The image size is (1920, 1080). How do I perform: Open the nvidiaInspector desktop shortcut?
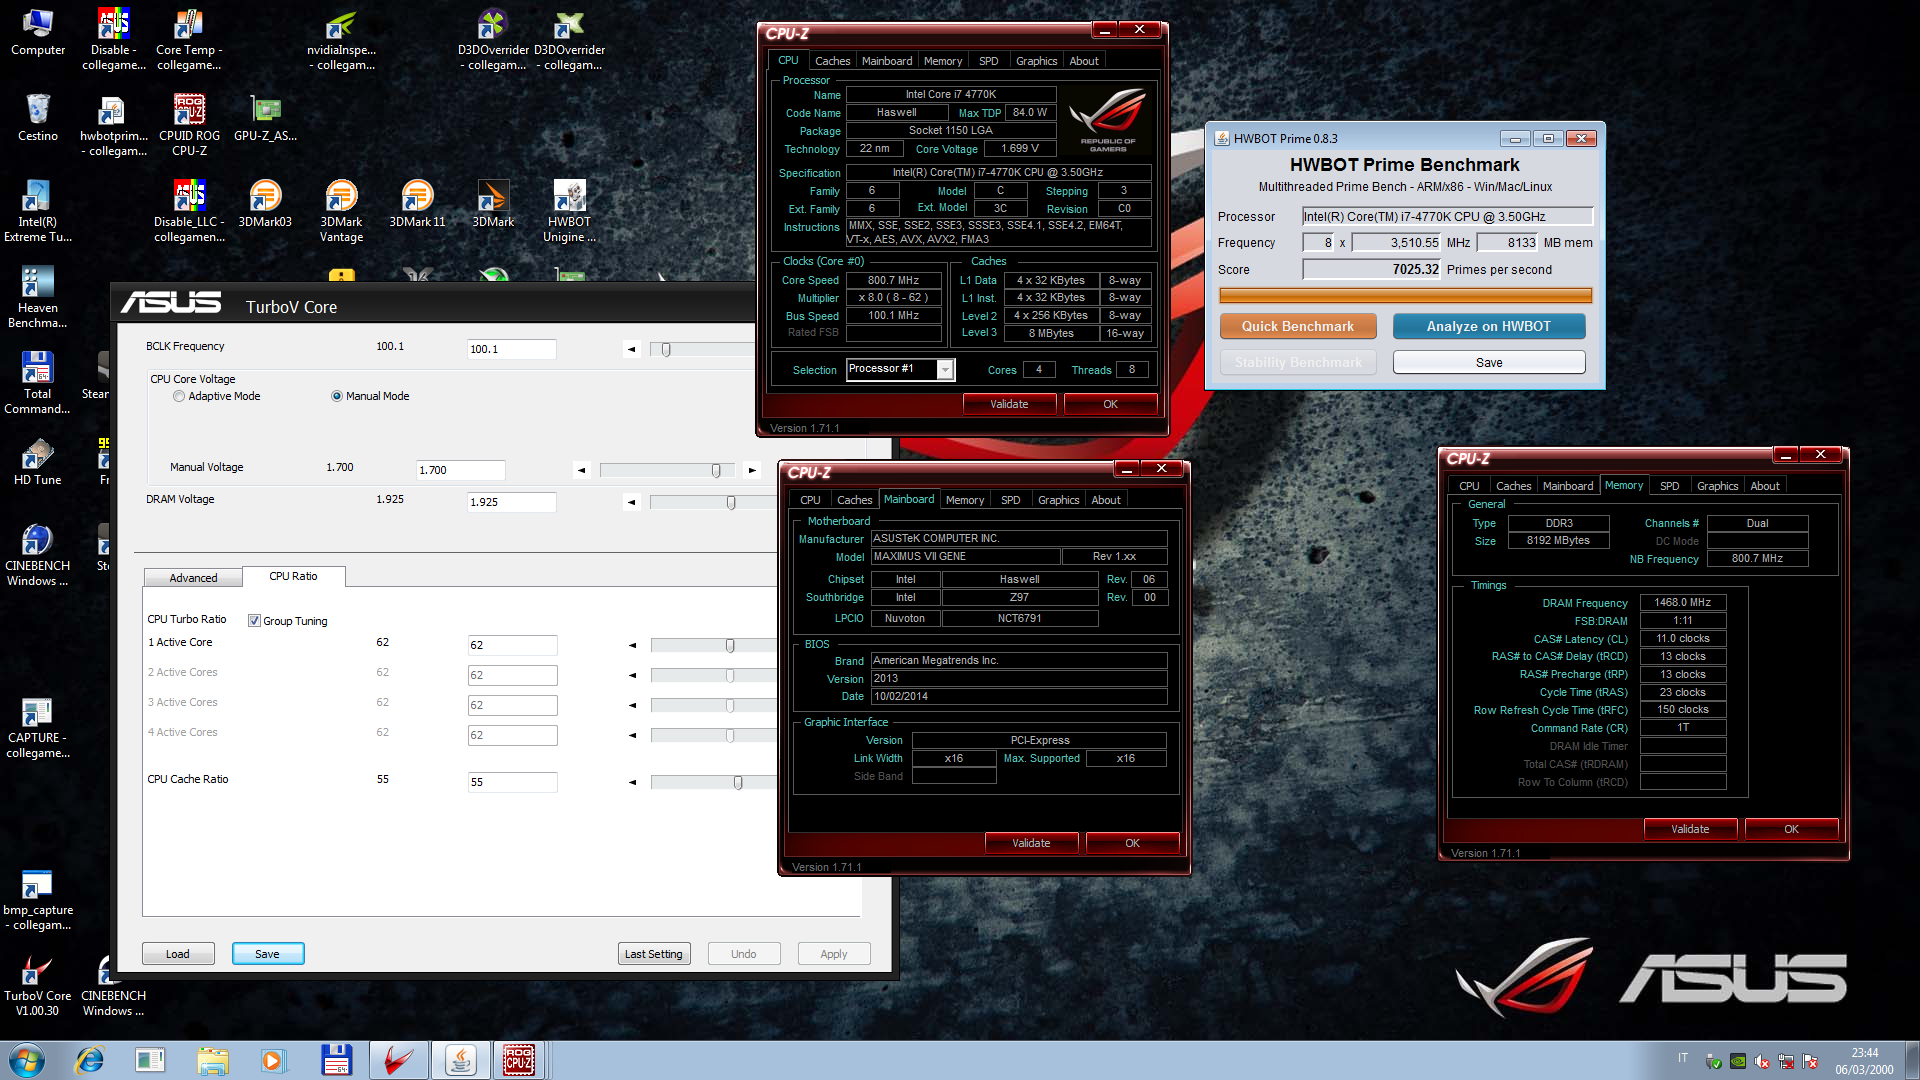[x=342, y=39]
